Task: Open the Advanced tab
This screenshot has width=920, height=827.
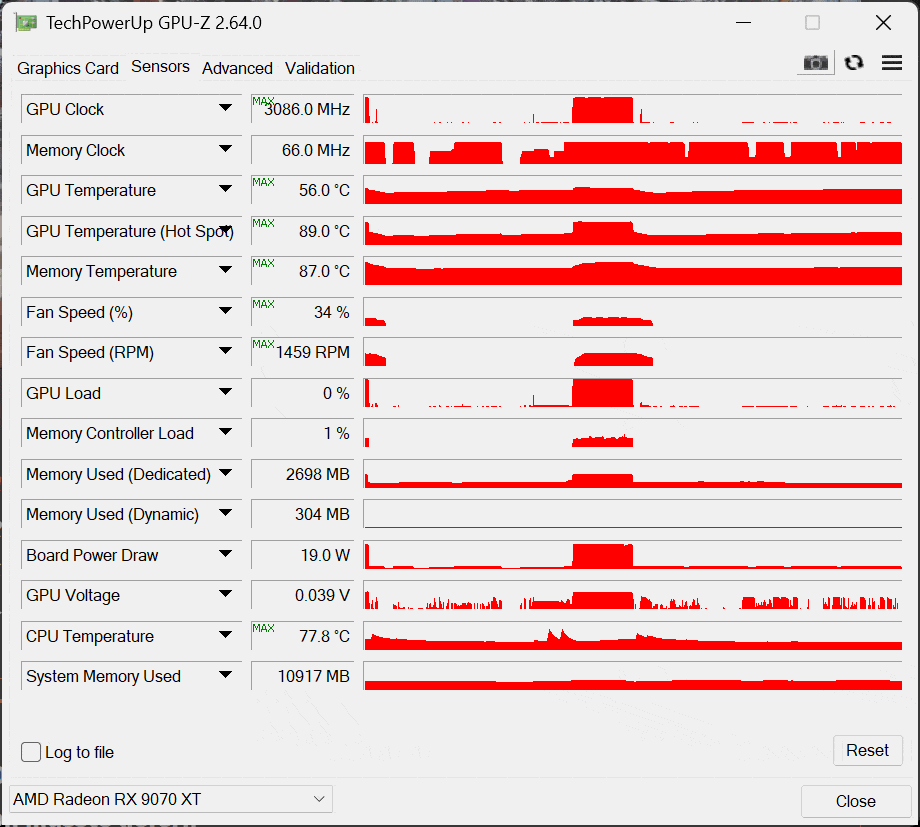Action: pyautogui.click(x=237, y=68)
